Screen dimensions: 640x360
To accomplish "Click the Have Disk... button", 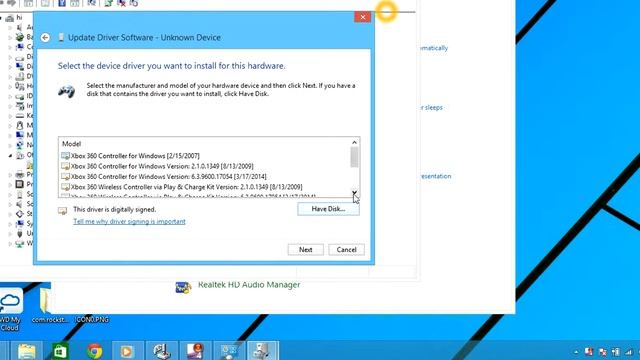I will tap(328, 209).
